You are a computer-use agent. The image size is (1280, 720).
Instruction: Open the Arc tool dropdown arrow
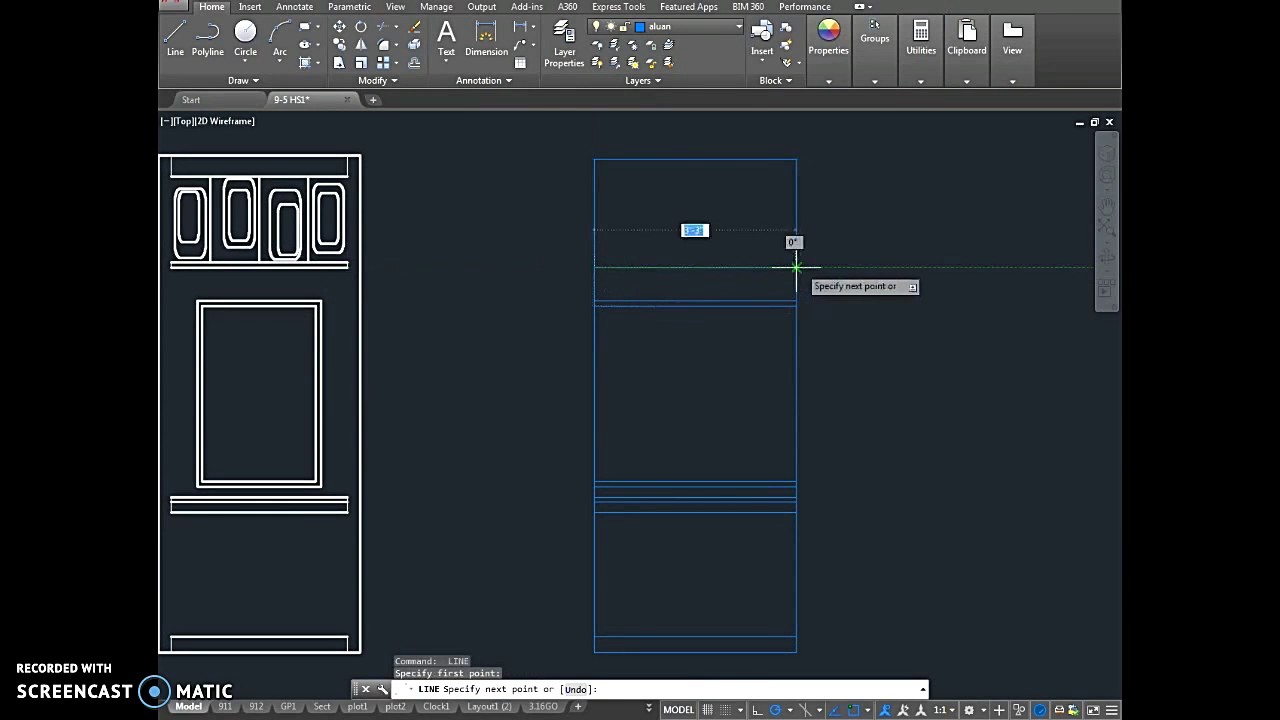click(x=280, y=61)
